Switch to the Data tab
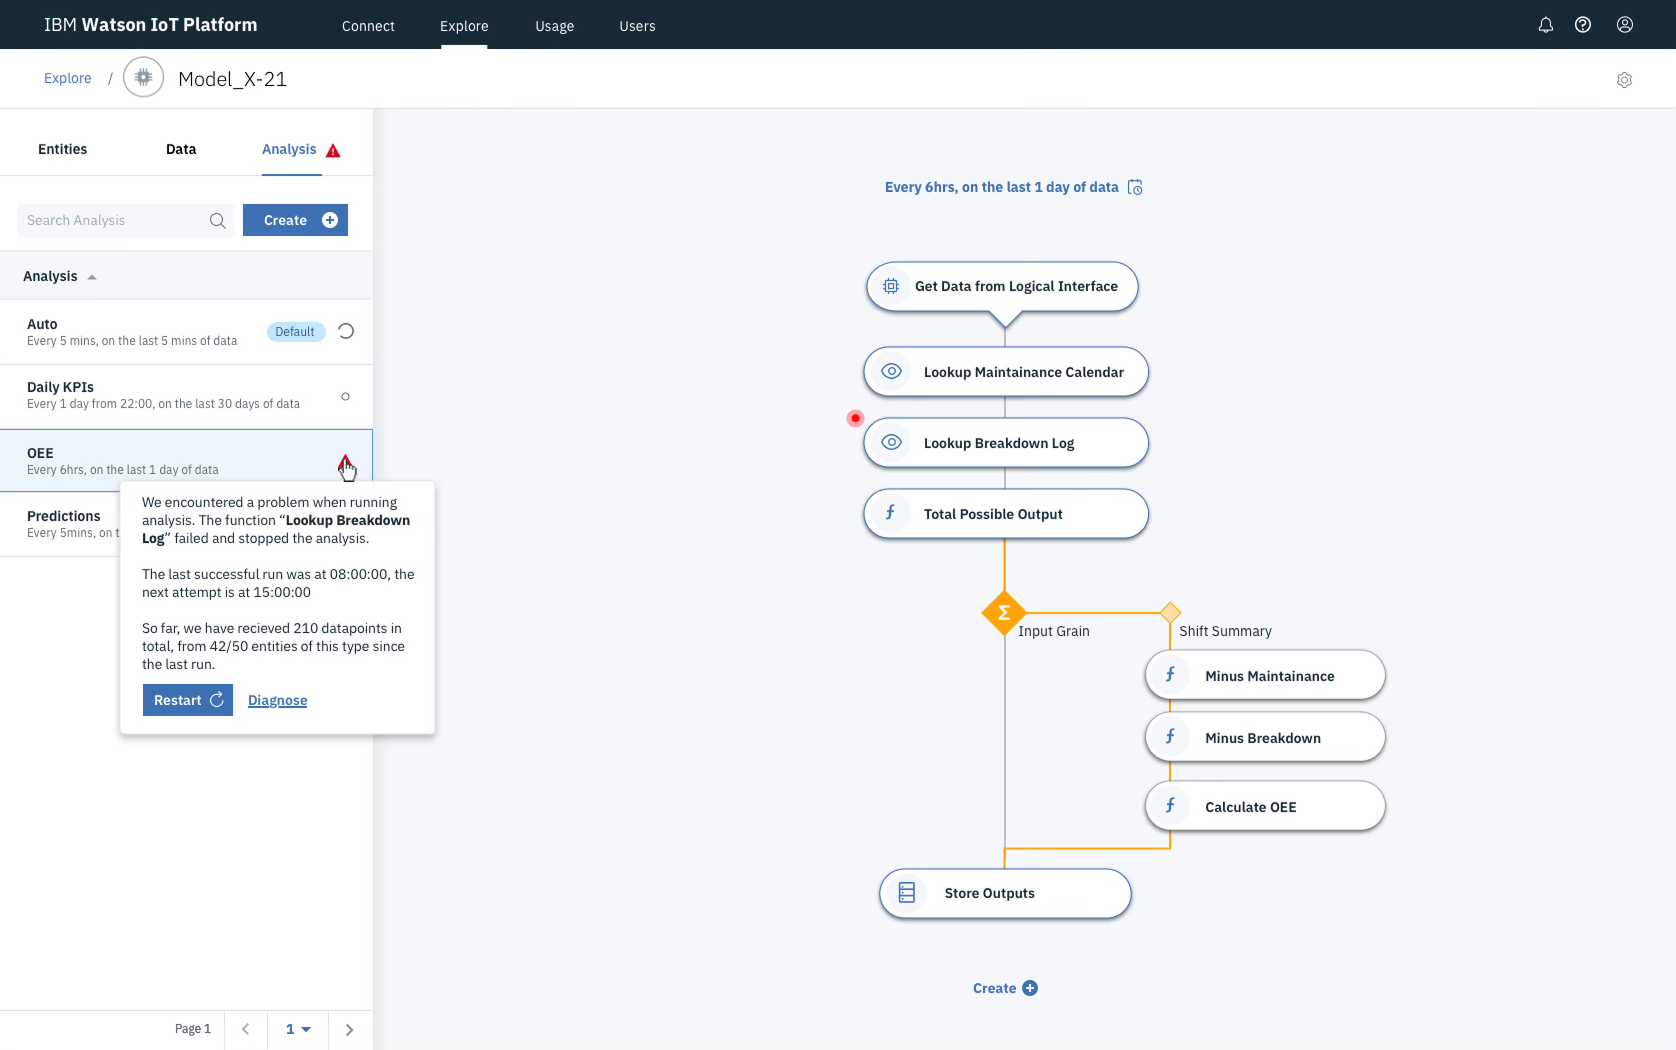 [x=181, y=149]
